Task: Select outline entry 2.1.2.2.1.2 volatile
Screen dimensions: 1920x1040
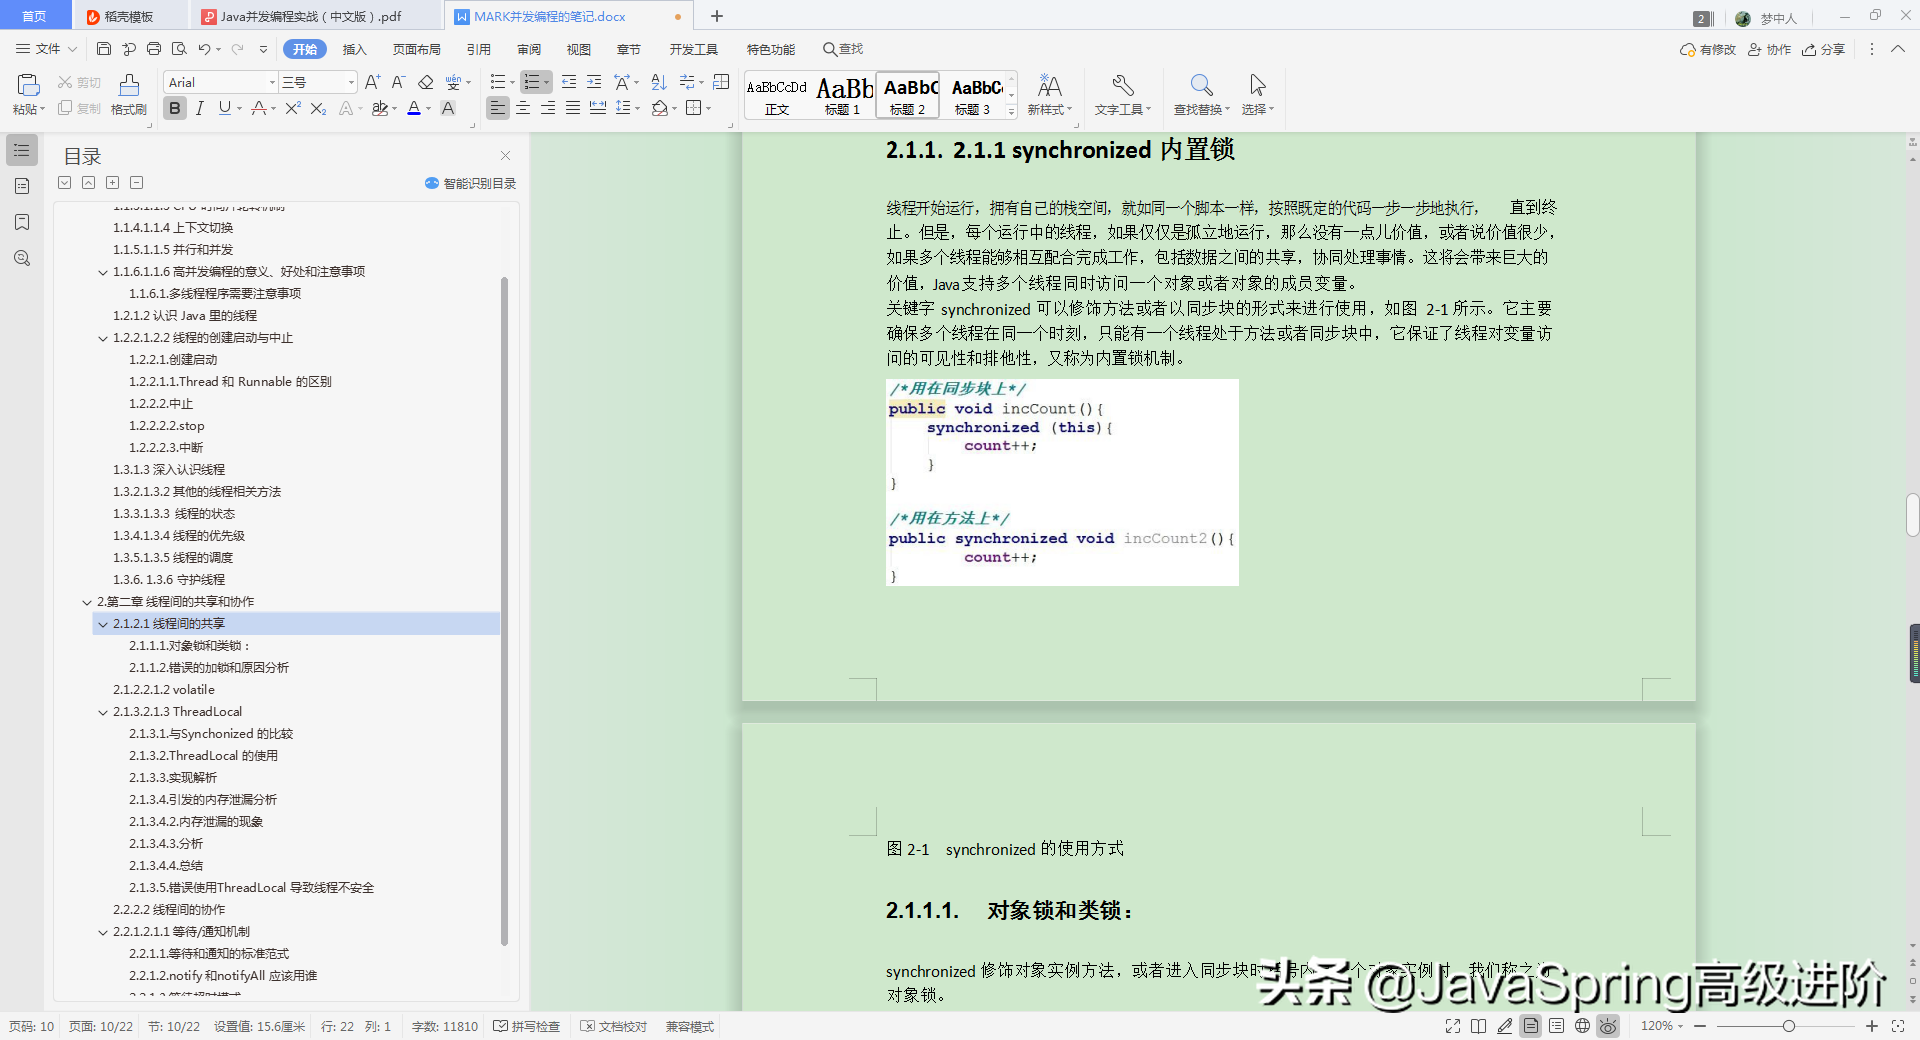Action: pos(163,690)
